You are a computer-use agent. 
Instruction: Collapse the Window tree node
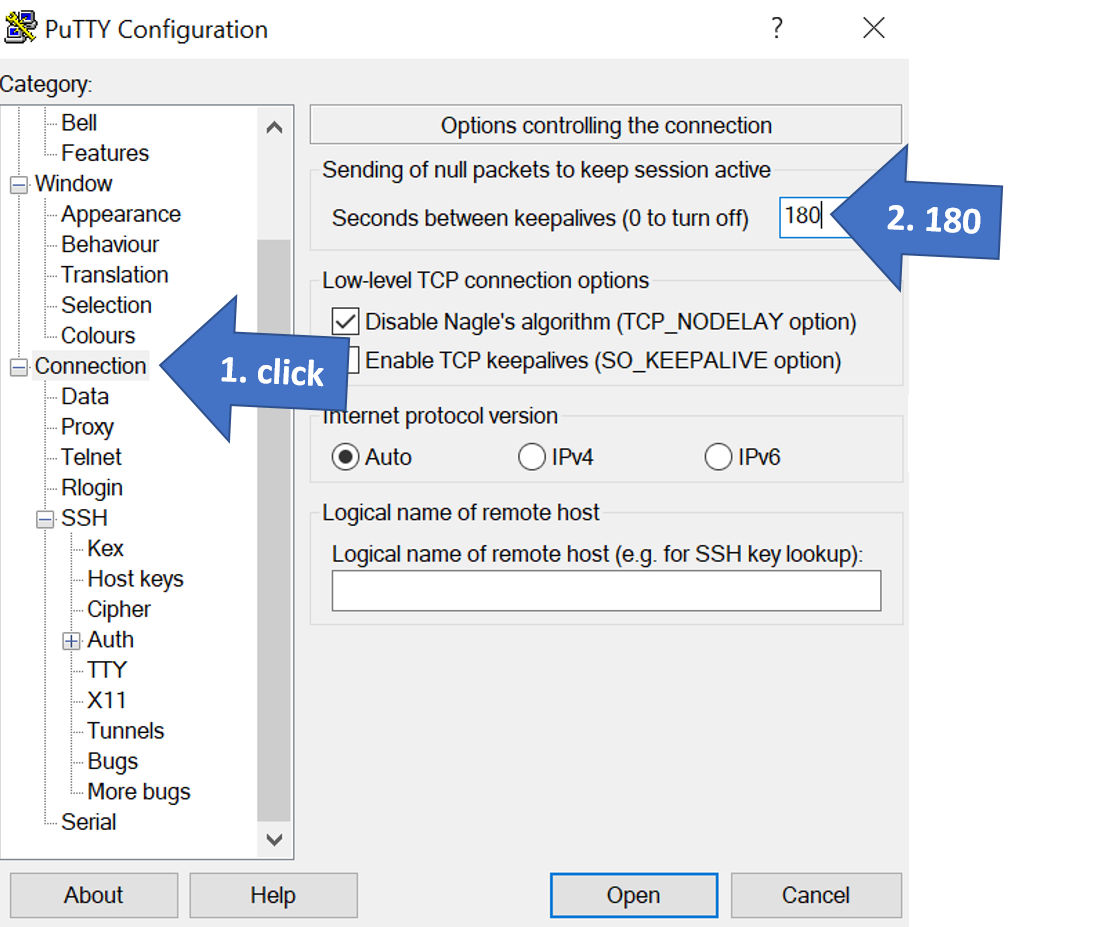click(19, 185)
